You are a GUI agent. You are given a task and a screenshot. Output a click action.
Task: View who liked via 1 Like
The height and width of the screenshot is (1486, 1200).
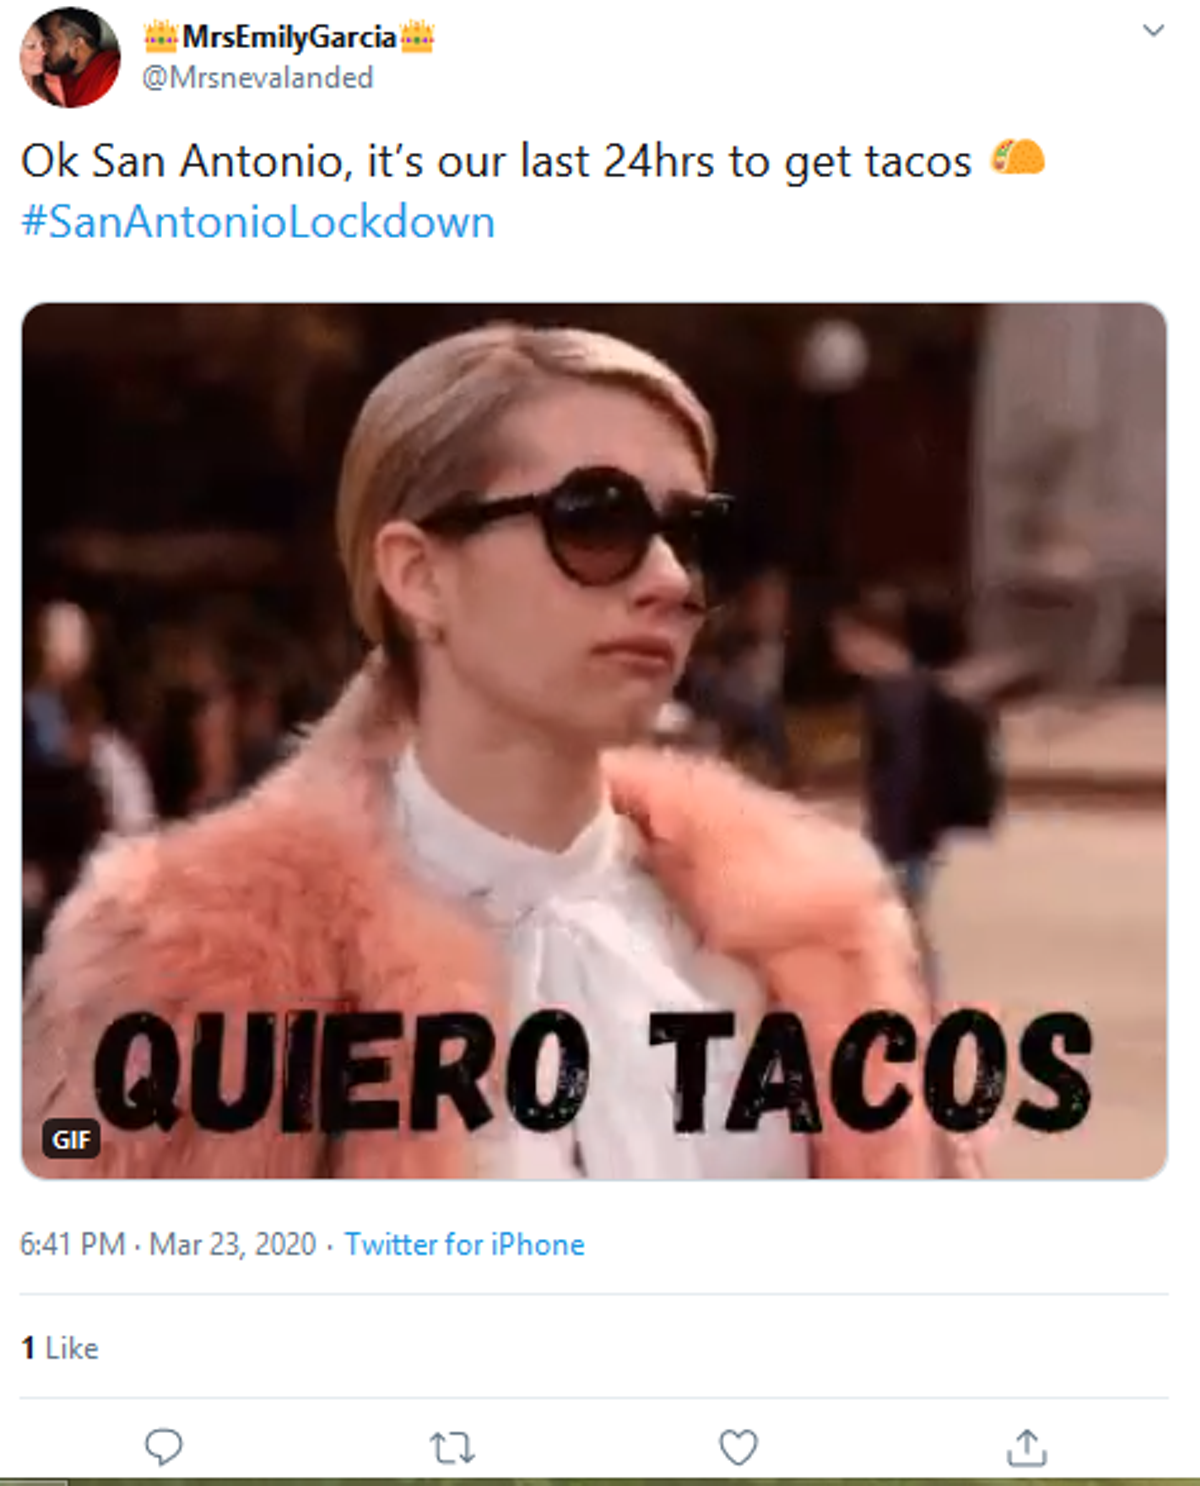pyautogui.click(x=60, y=1348)
